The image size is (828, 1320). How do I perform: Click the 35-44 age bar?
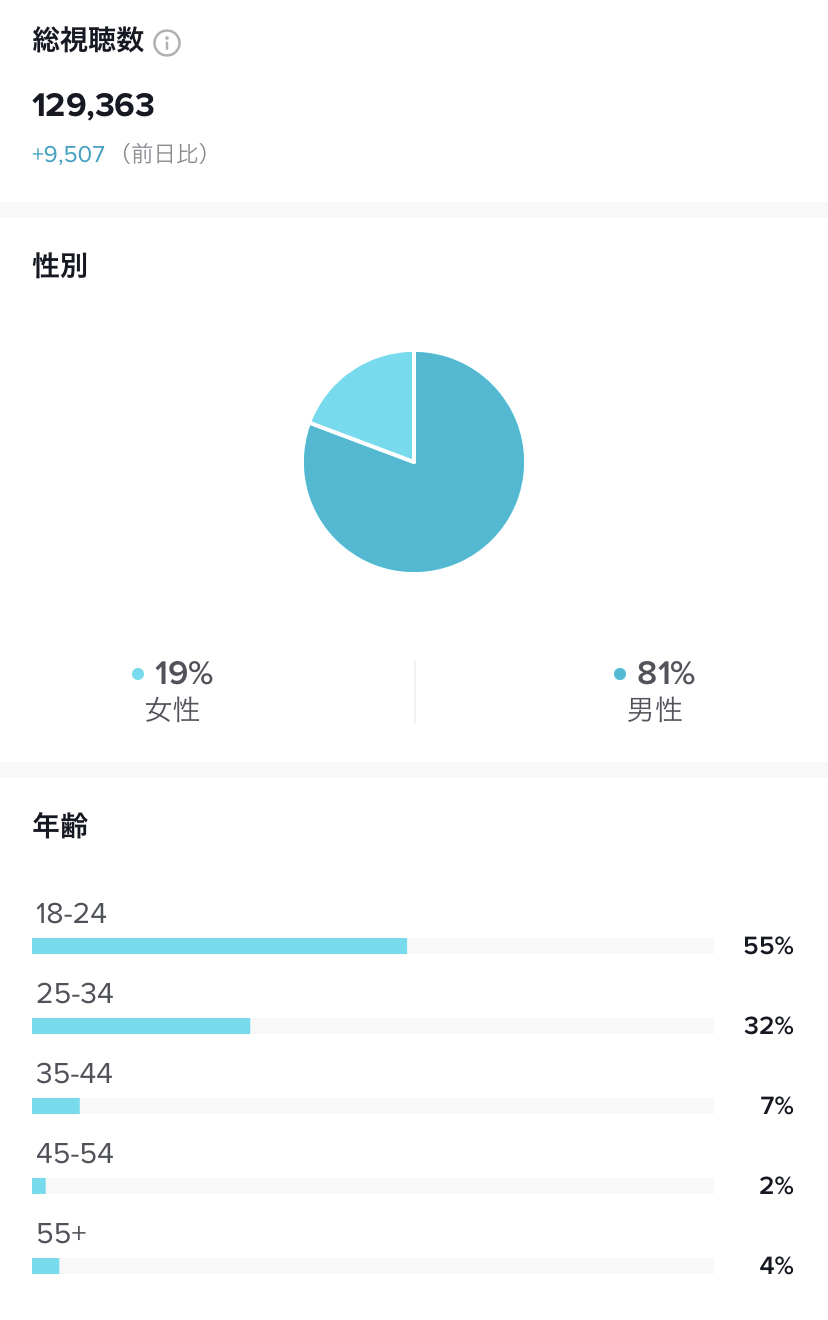click(373, 1106)
